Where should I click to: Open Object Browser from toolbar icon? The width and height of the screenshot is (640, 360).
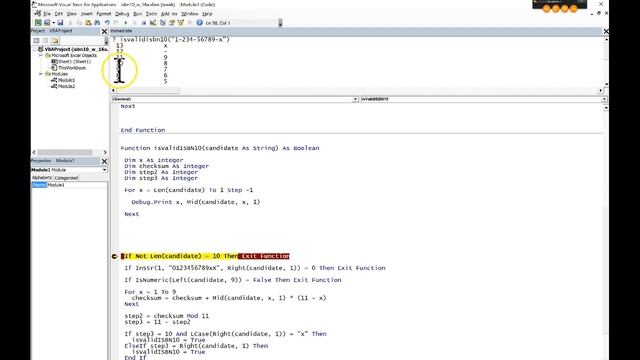point(180,23)
